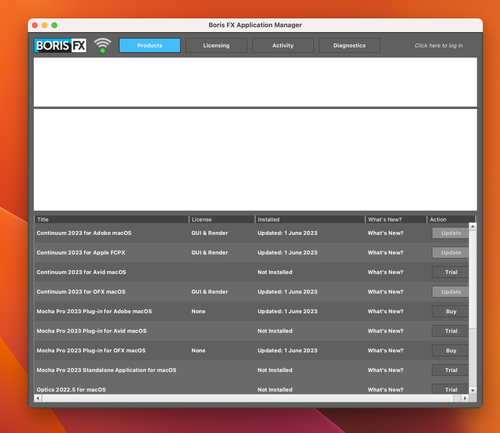Maximize the Application Manager window

(54, 25)
